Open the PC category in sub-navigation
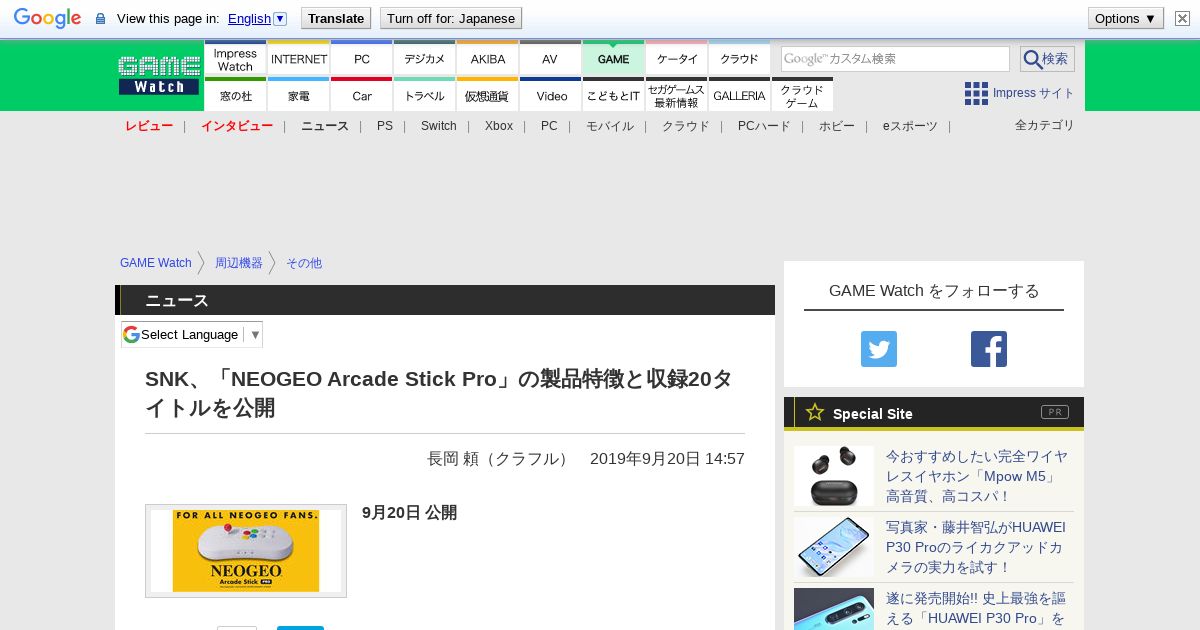 click(x=549, y=126)
